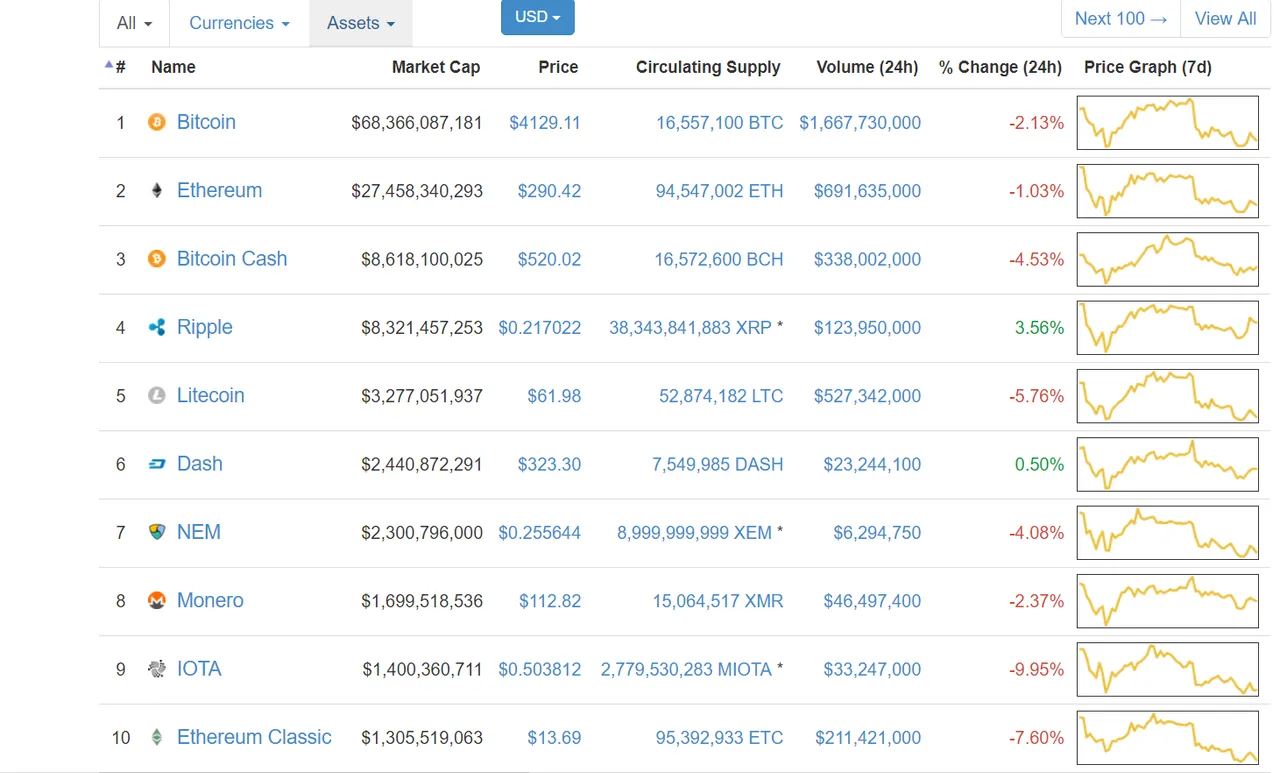Viewport: 1280px width, 773px height.
Task: Click Litecoin volume $527,342,000
Action: point(867,396)
